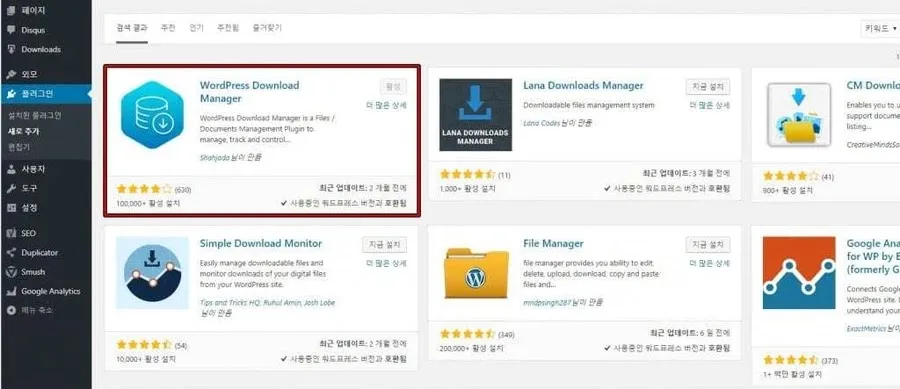
Task: Click WordPress Download Manager hexagon logo
Action: point(152,115)
